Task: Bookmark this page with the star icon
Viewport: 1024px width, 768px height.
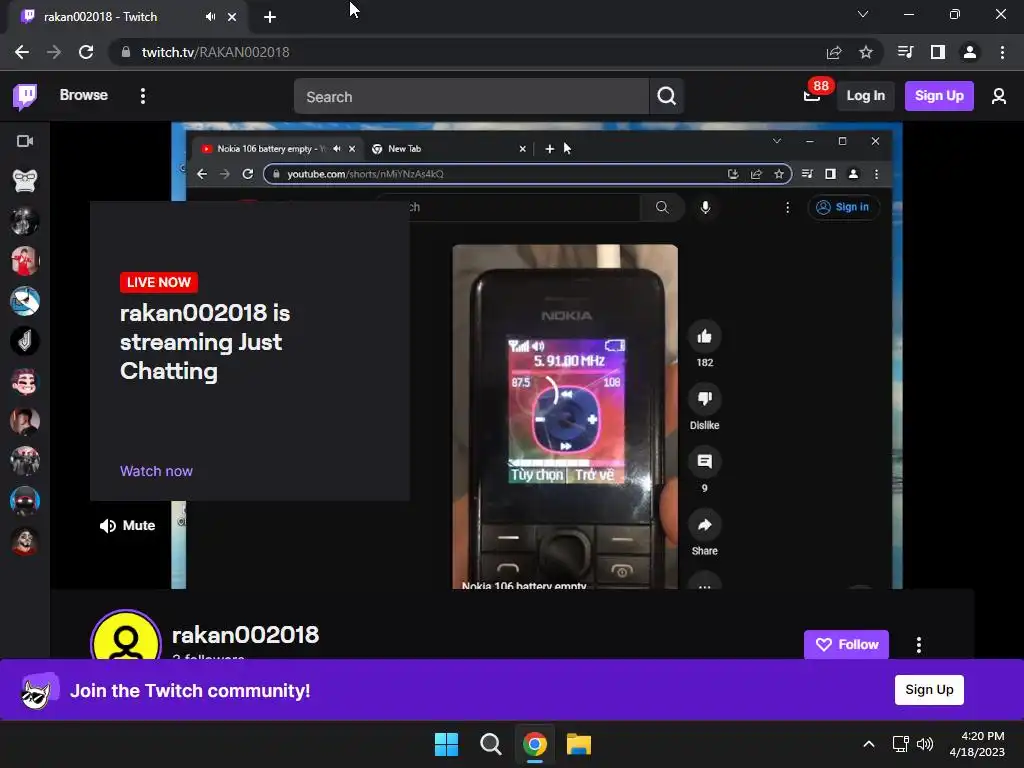Action: pos(866,52)
